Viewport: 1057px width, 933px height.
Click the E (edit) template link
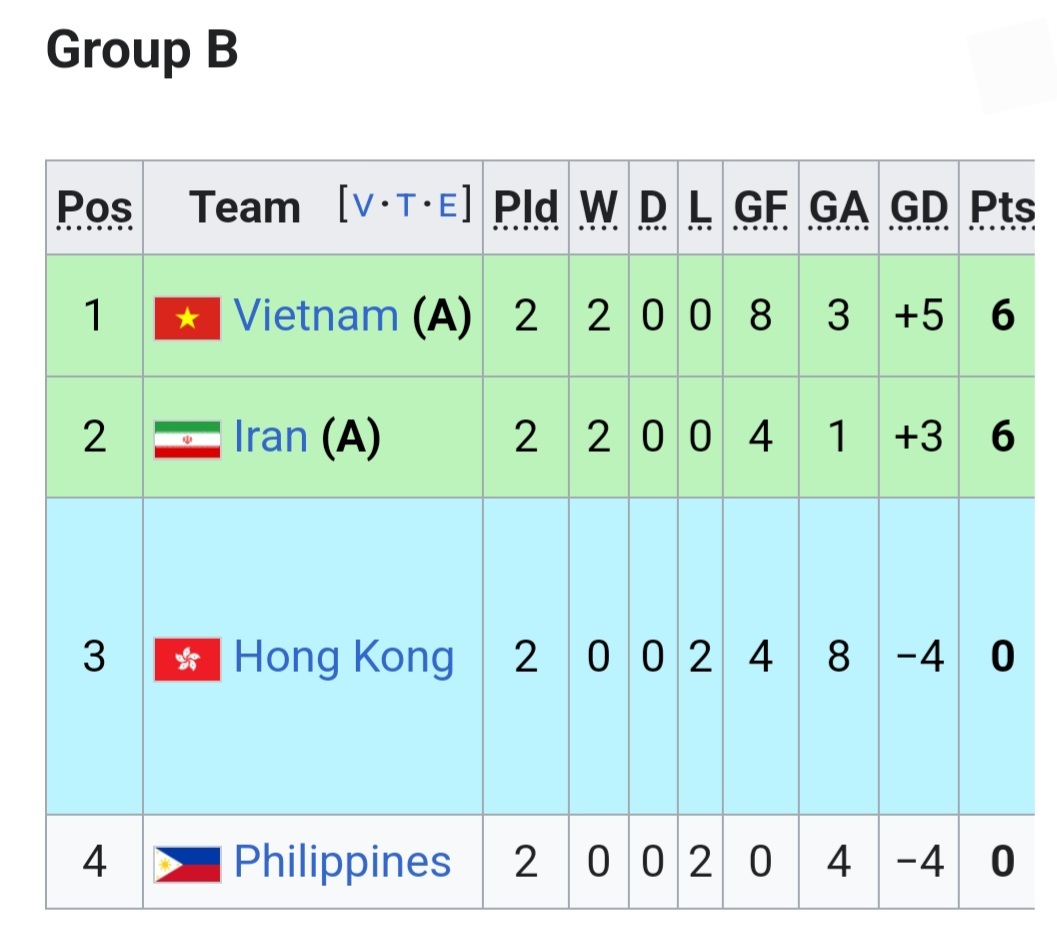tap(448, 206)
